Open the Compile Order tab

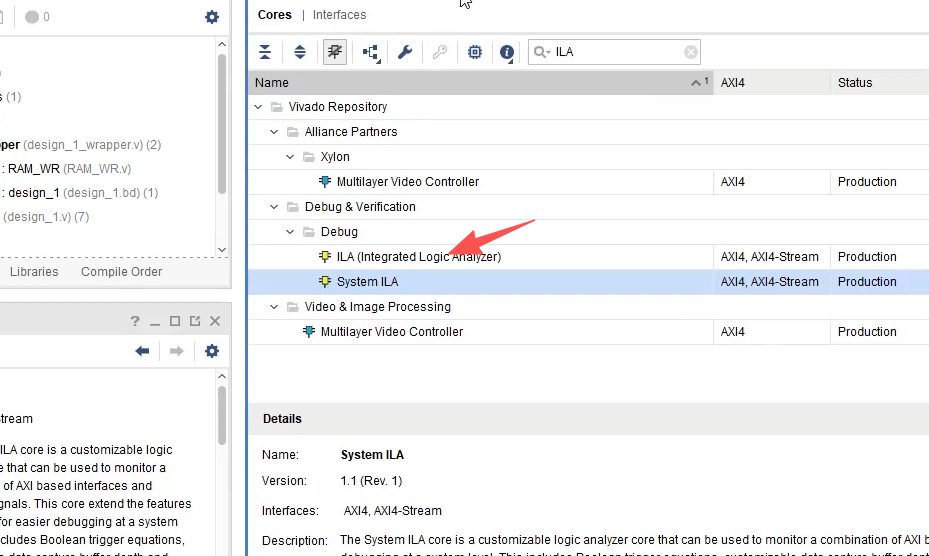(x=121, y=271)
